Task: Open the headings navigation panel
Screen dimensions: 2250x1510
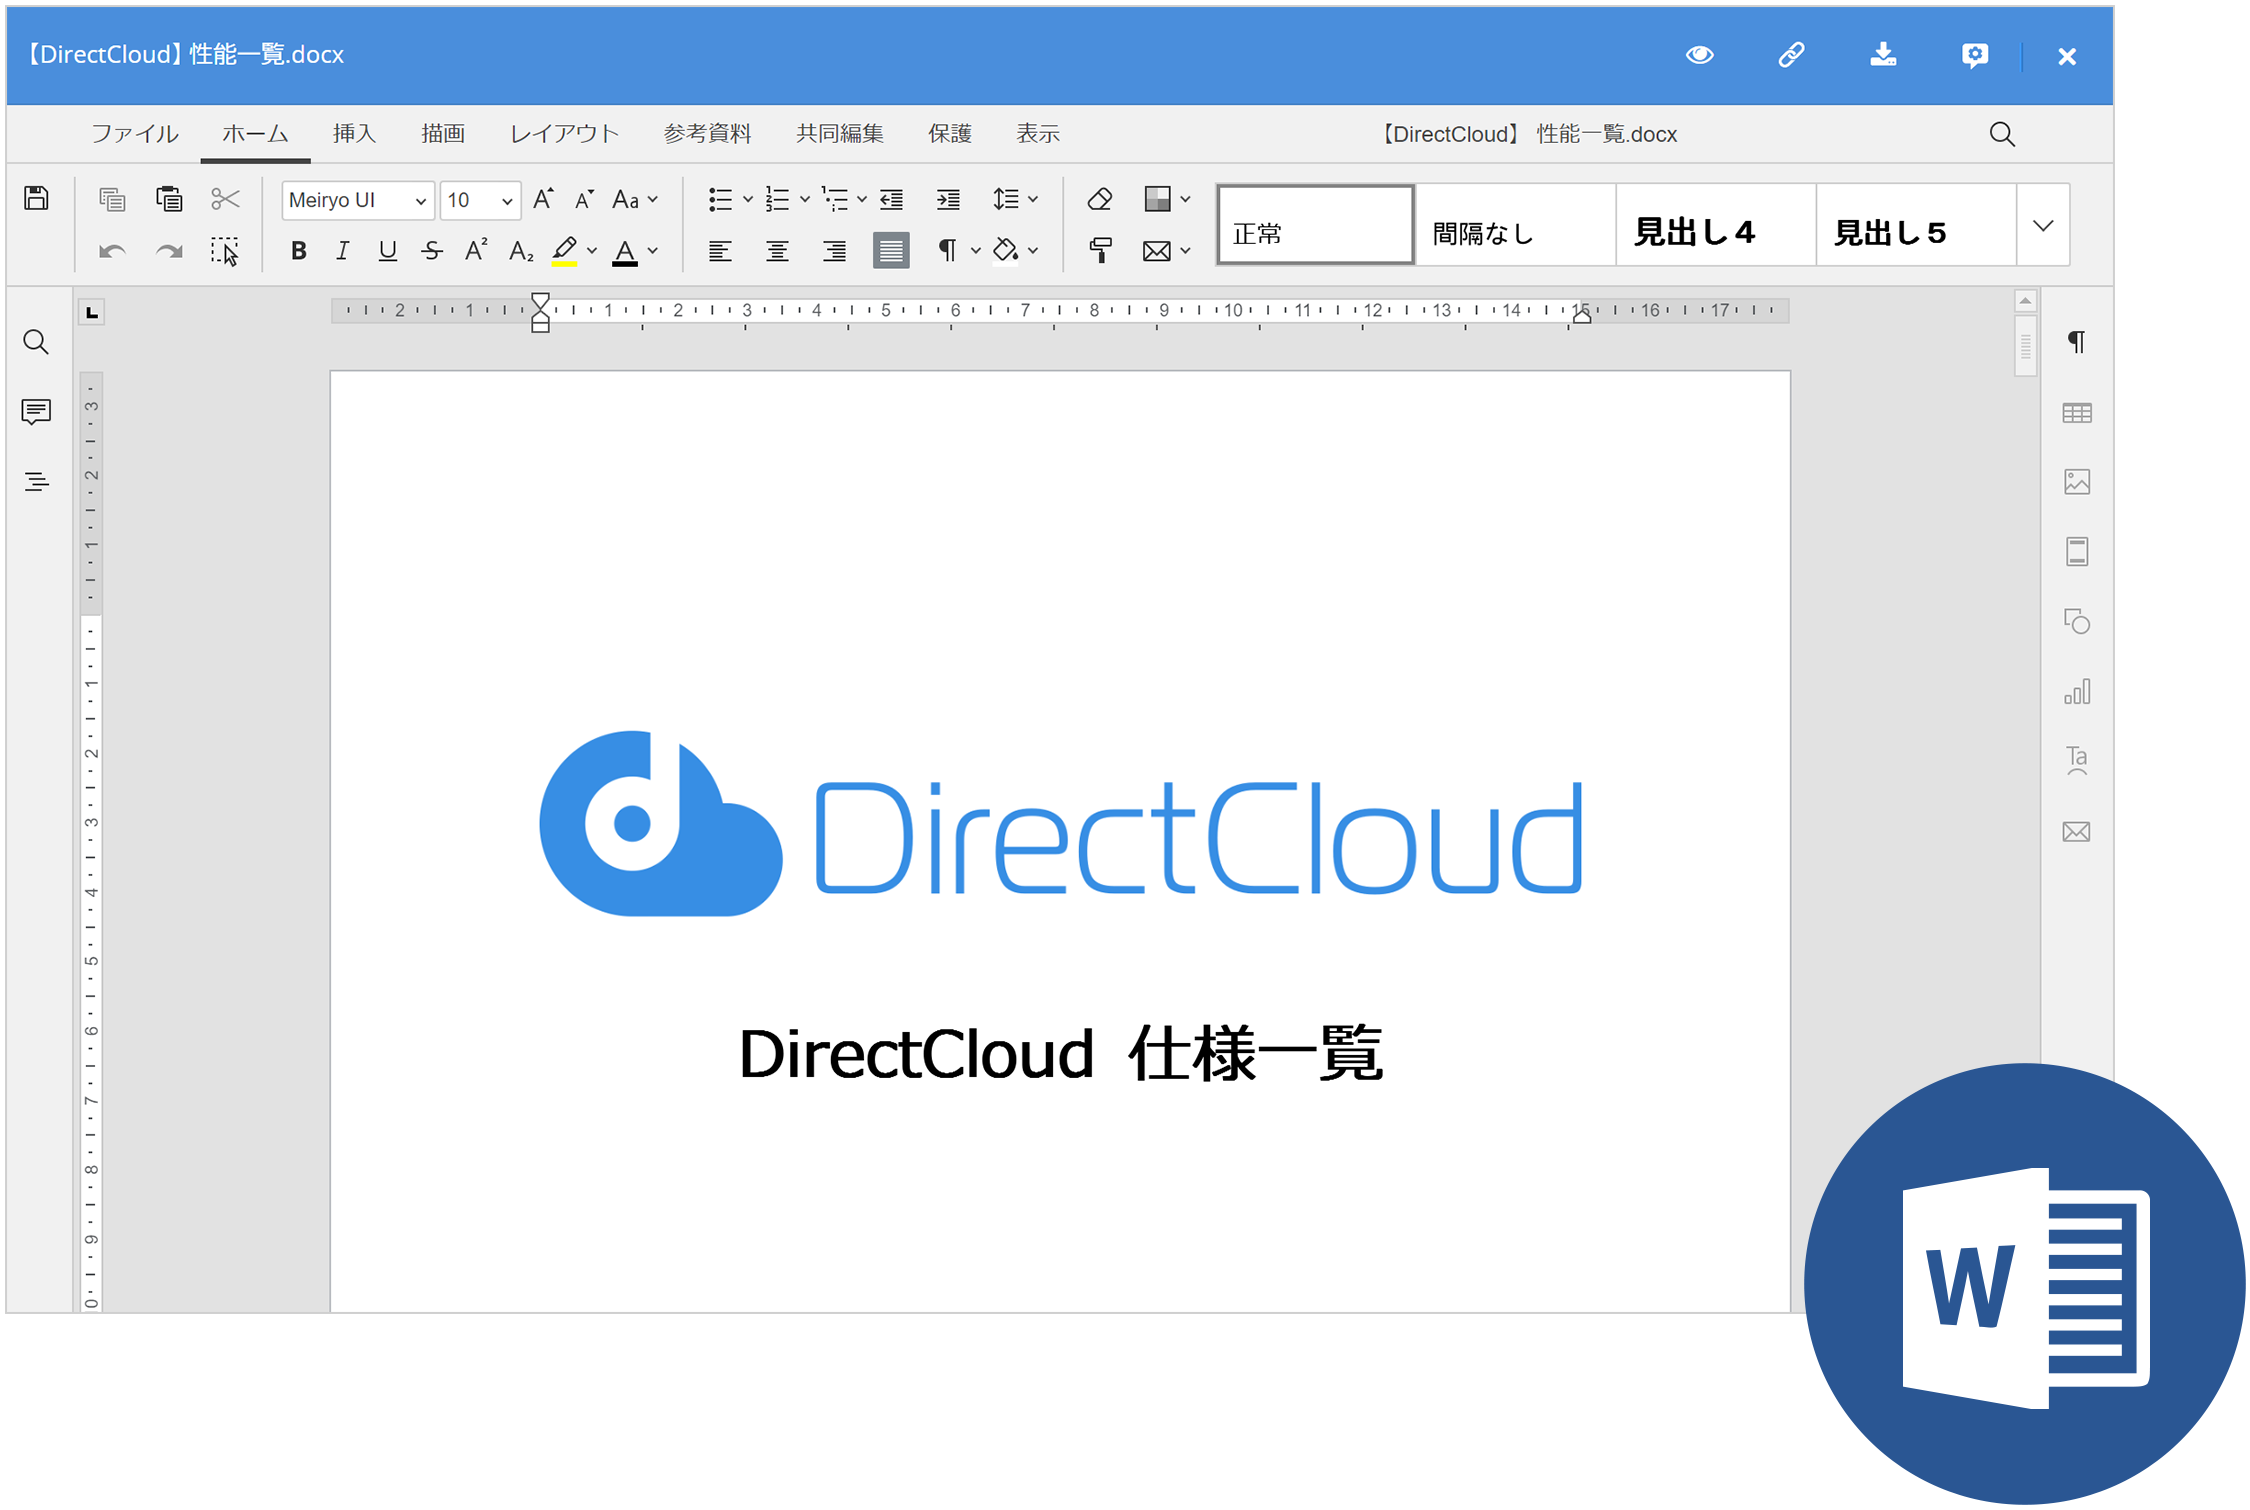Action: tap(36, 481)
